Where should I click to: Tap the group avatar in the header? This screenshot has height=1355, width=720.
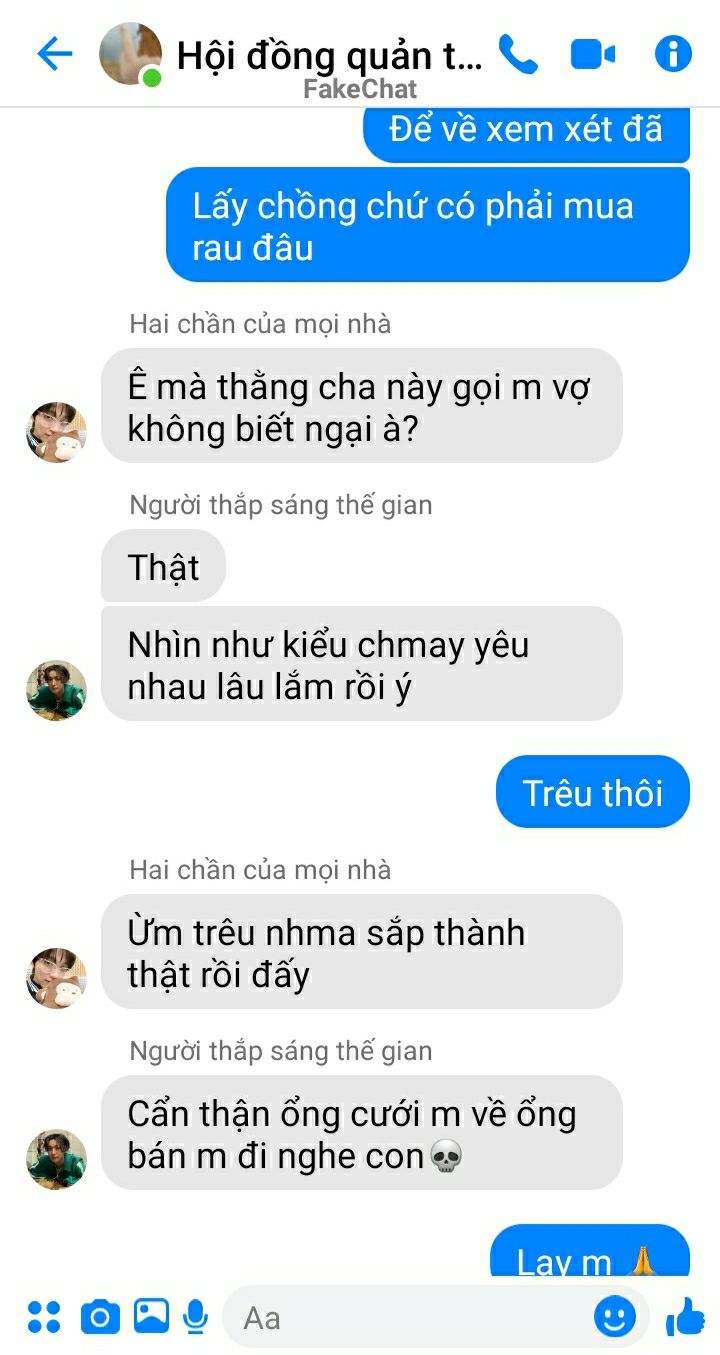131,54
